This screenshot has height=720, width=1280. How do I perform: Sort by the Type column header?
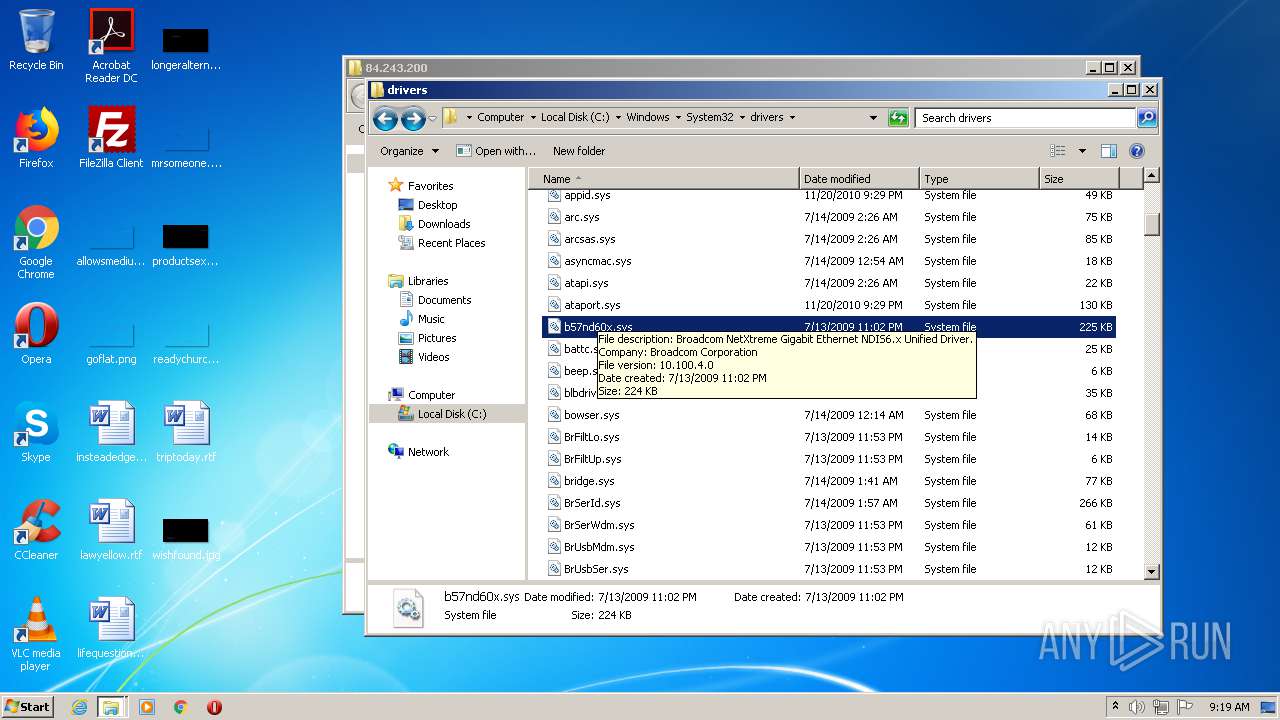(979, 179)
